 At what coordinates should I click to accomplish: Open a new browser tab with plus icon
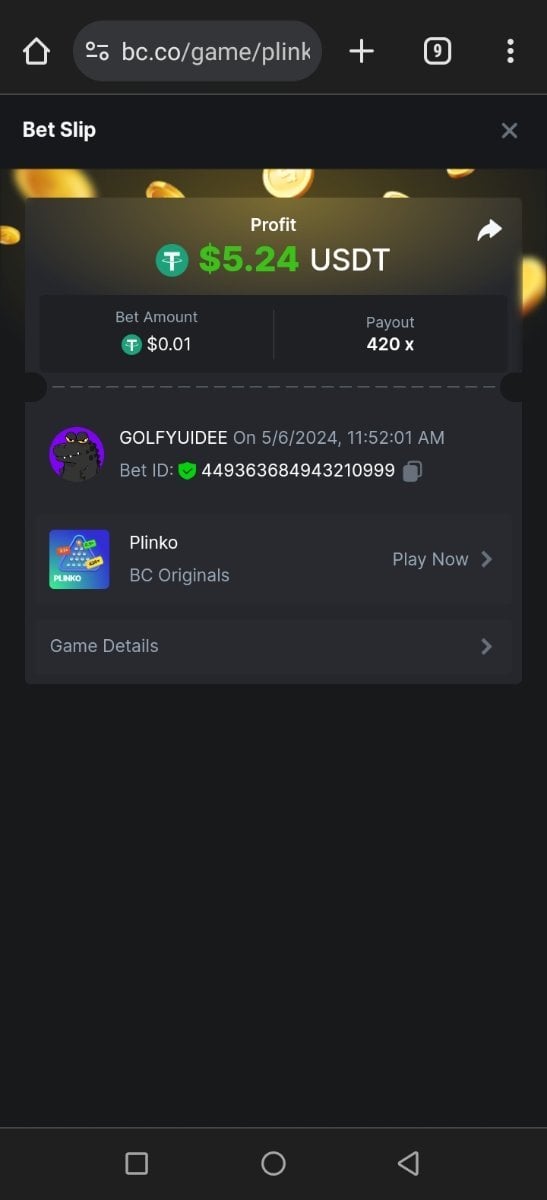pyautogui.click(x=361, y=51)
